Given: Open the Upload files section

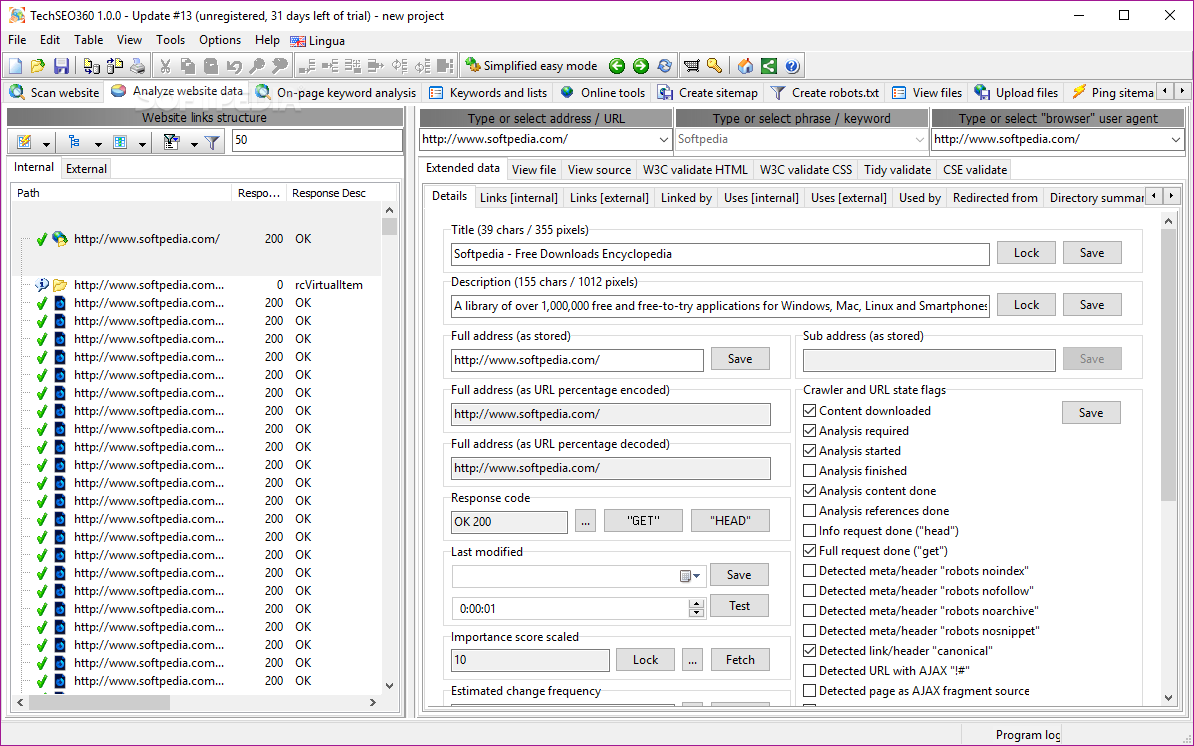Looking at the screenshot, I should coord(1016,92).
